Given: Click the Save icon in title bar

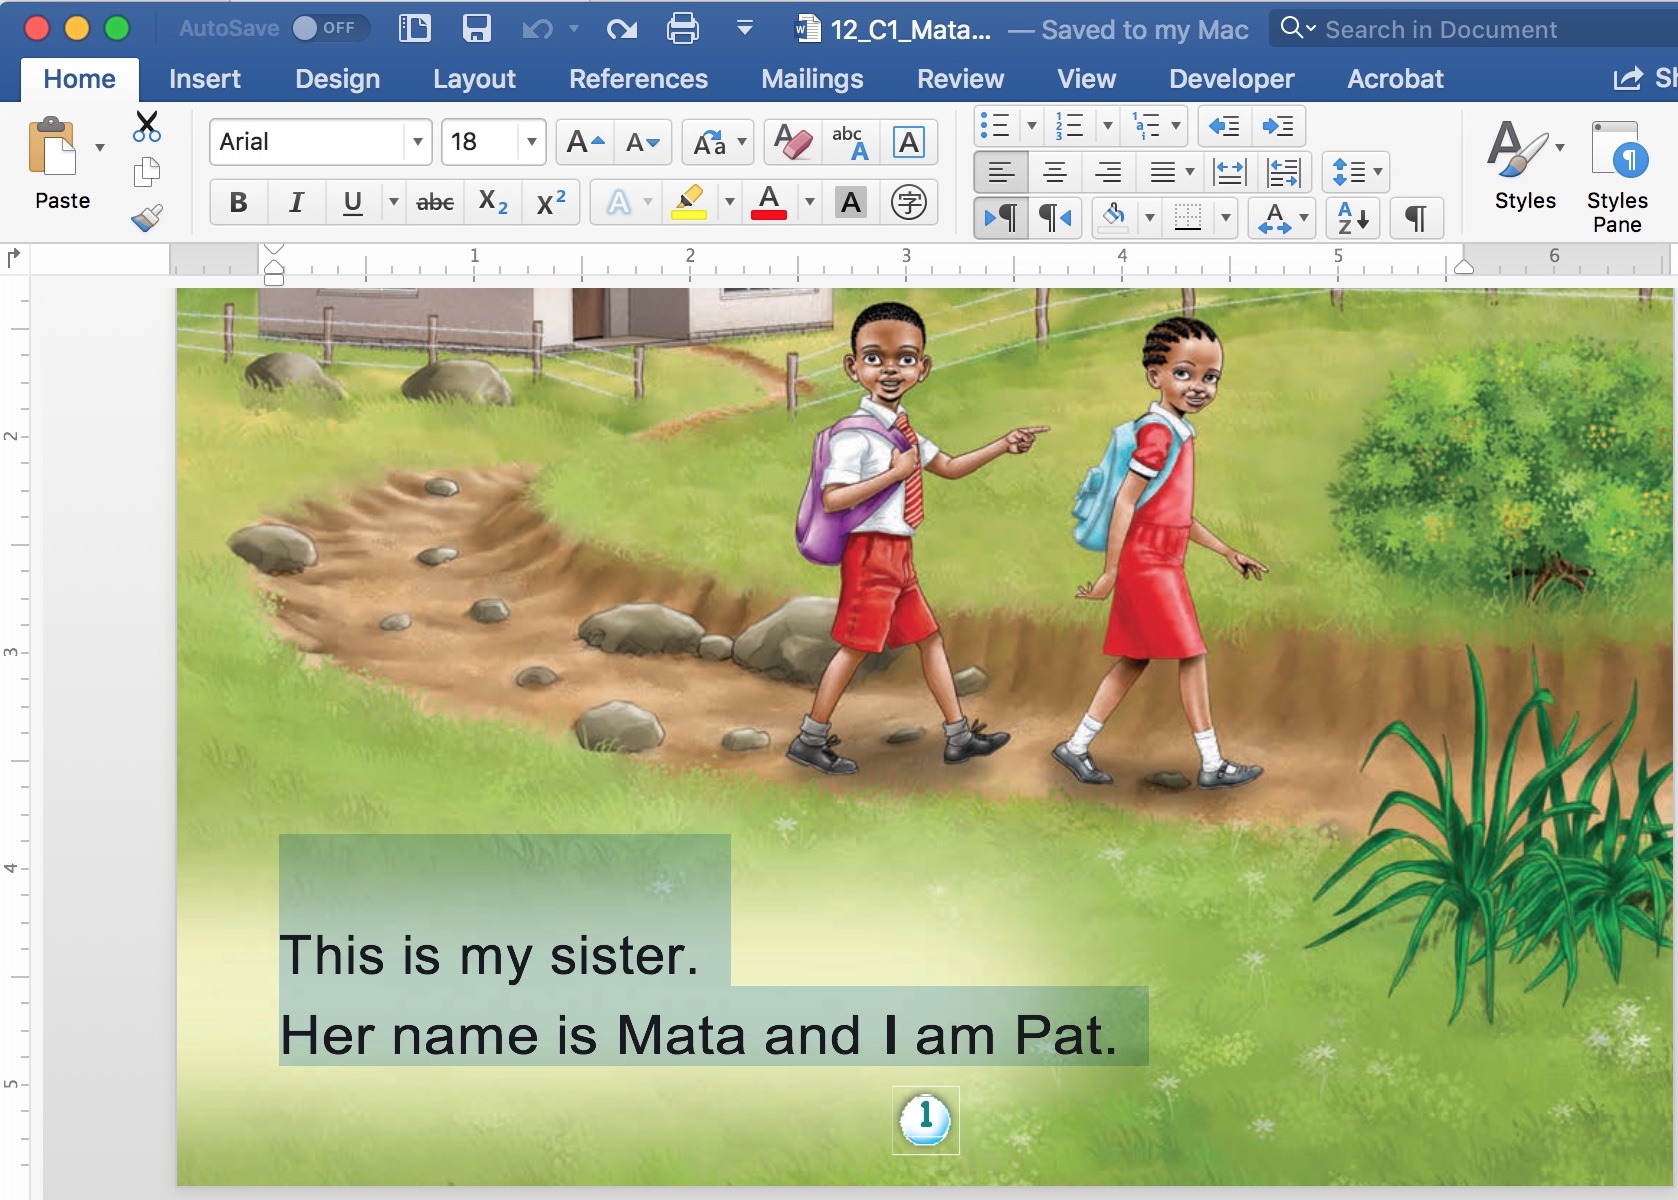Looking at the screenshot, I should (x=476, y=28).
